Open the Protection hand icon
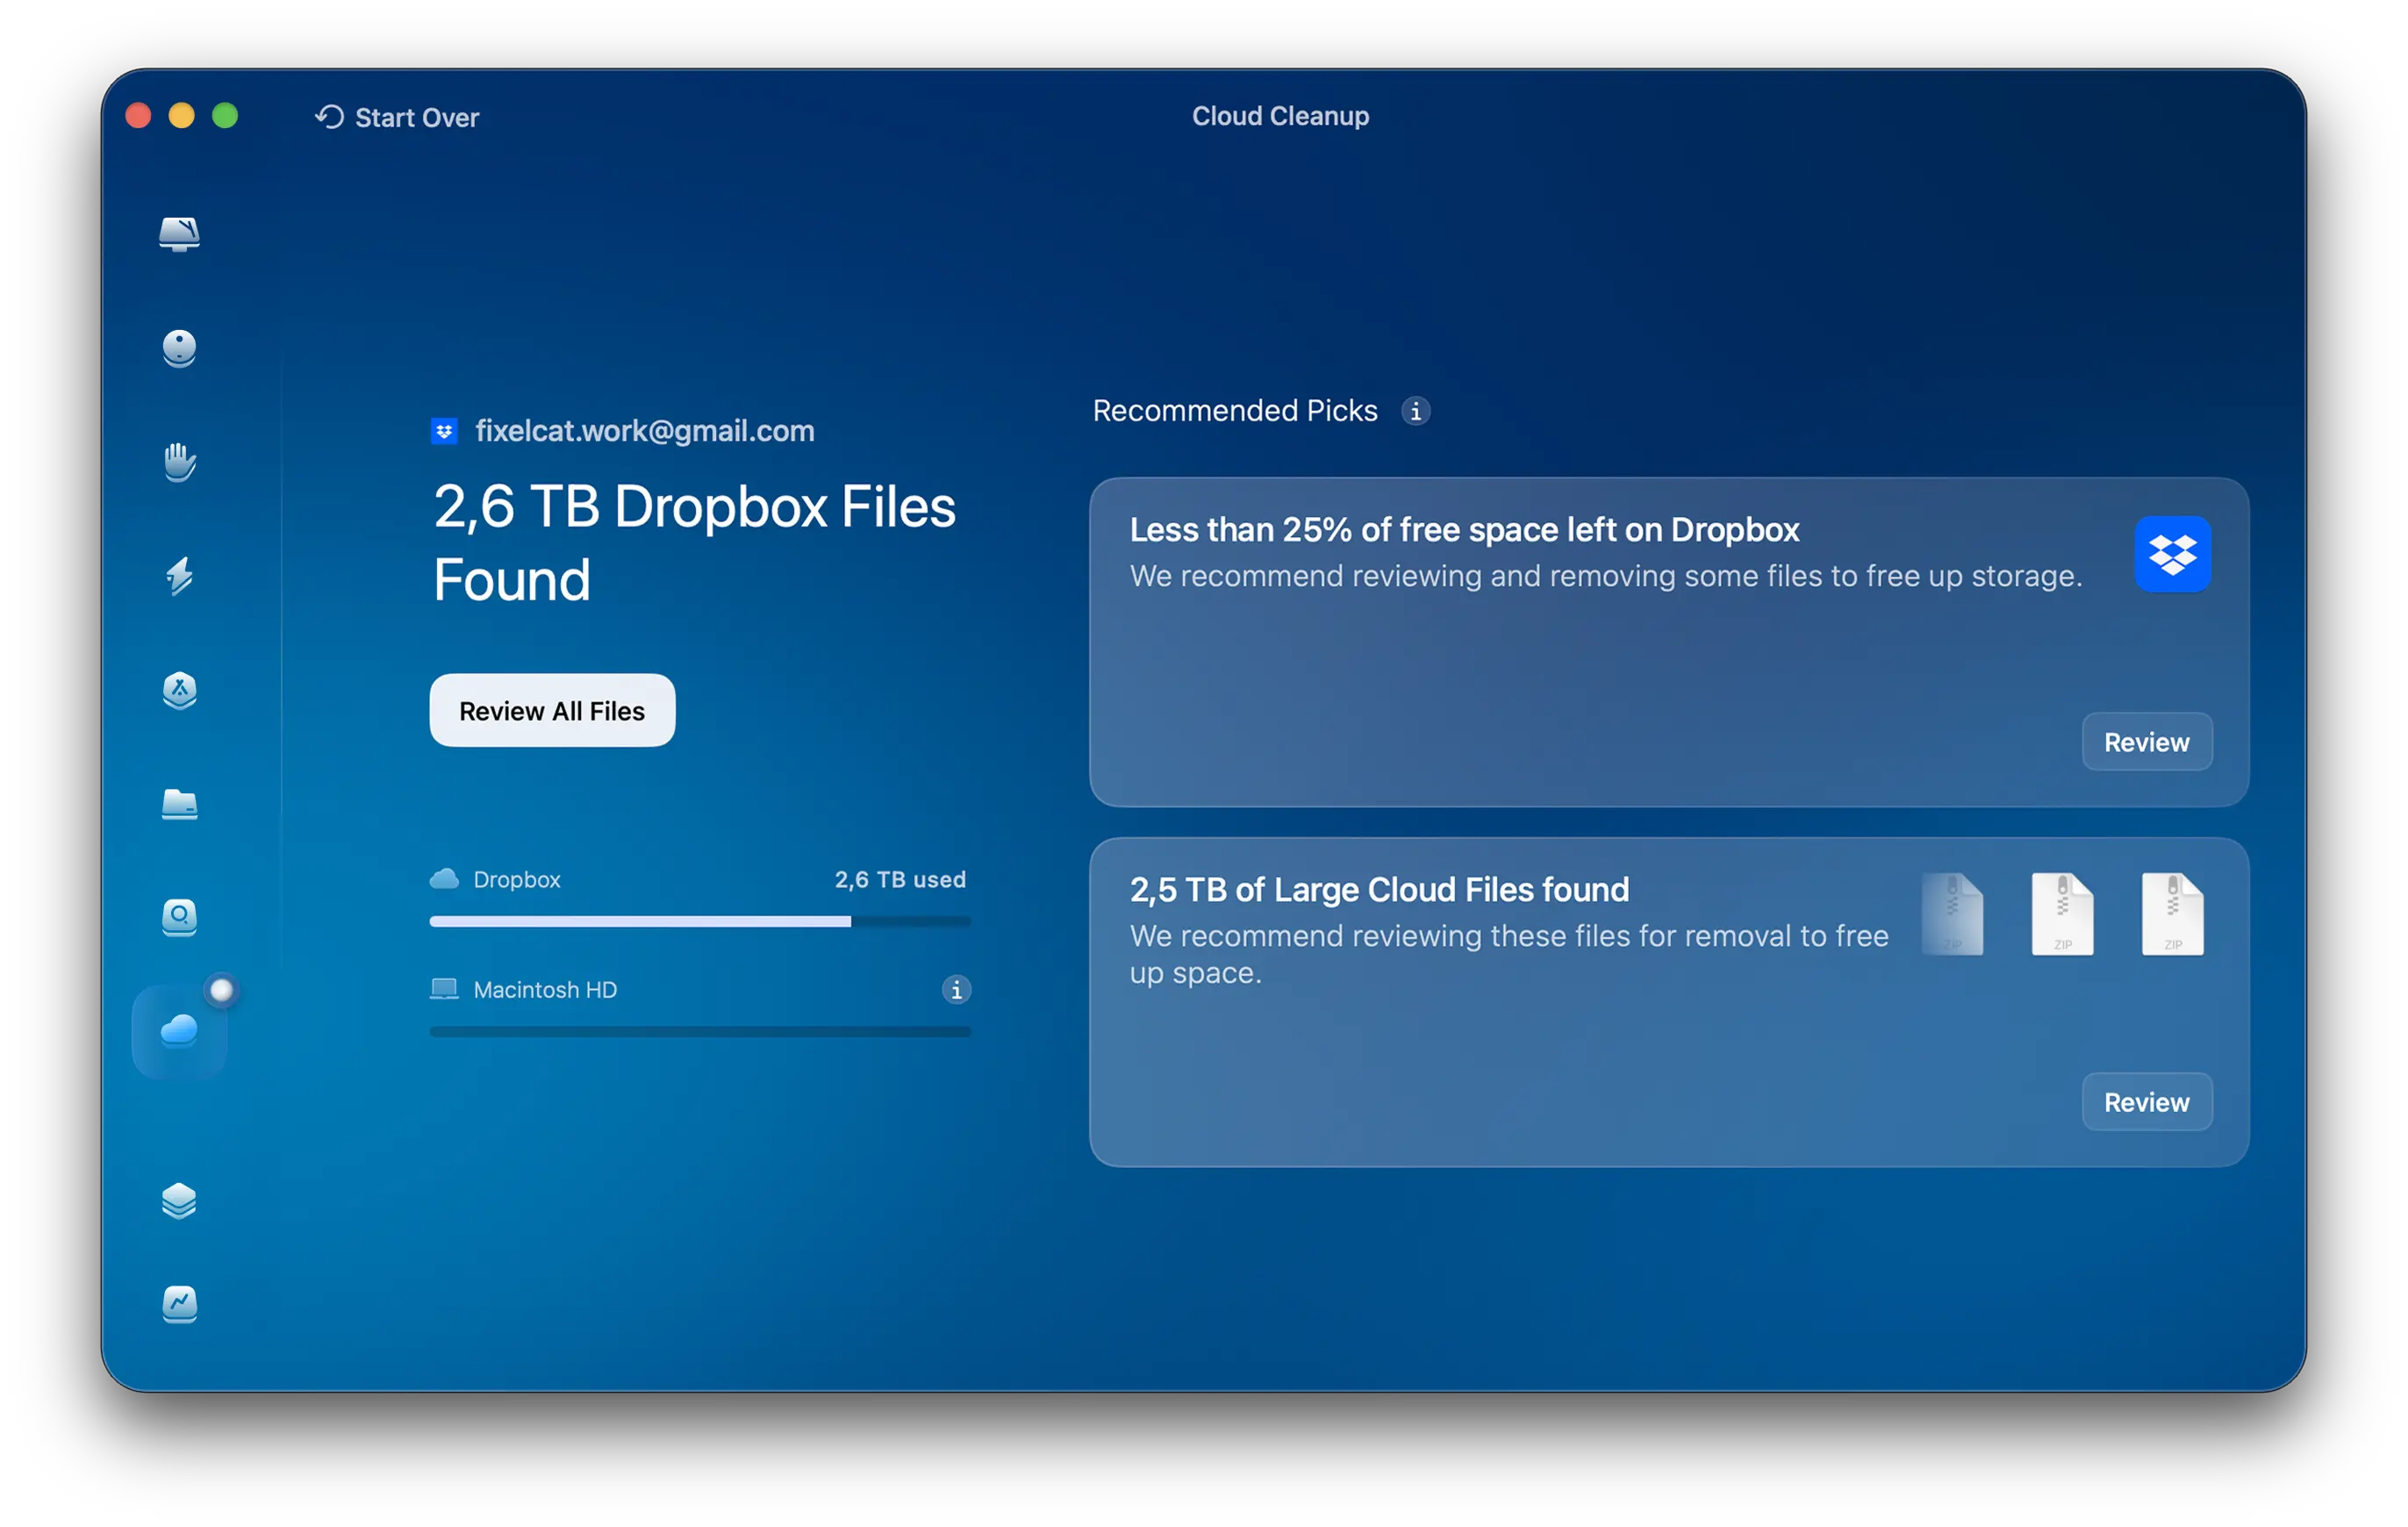 pos(179,462)
